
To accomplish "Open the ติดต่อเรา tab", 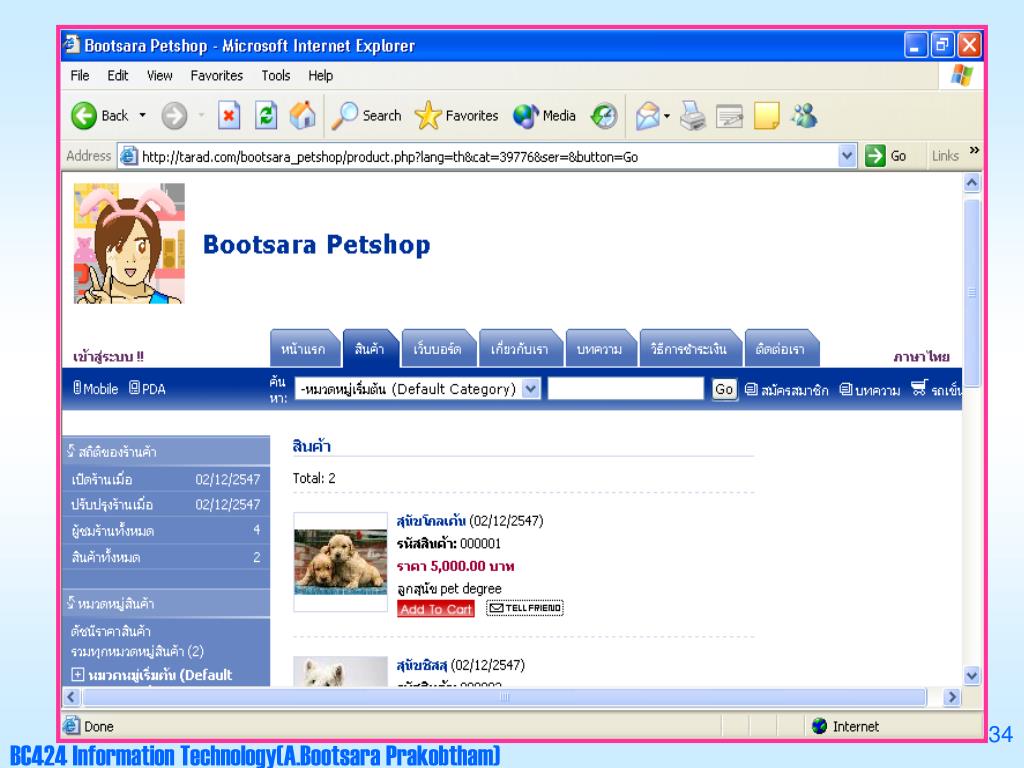I will click(780, 348).
